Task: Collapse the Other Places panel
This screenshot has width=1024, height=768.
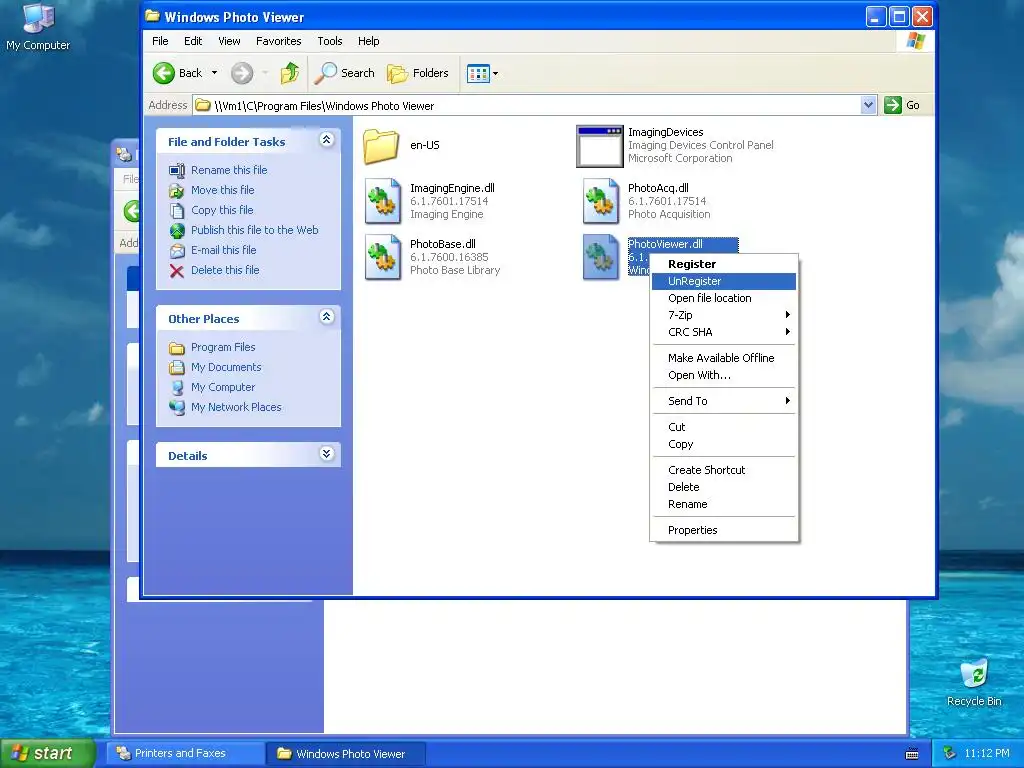Action: click(x=327, y=317)
